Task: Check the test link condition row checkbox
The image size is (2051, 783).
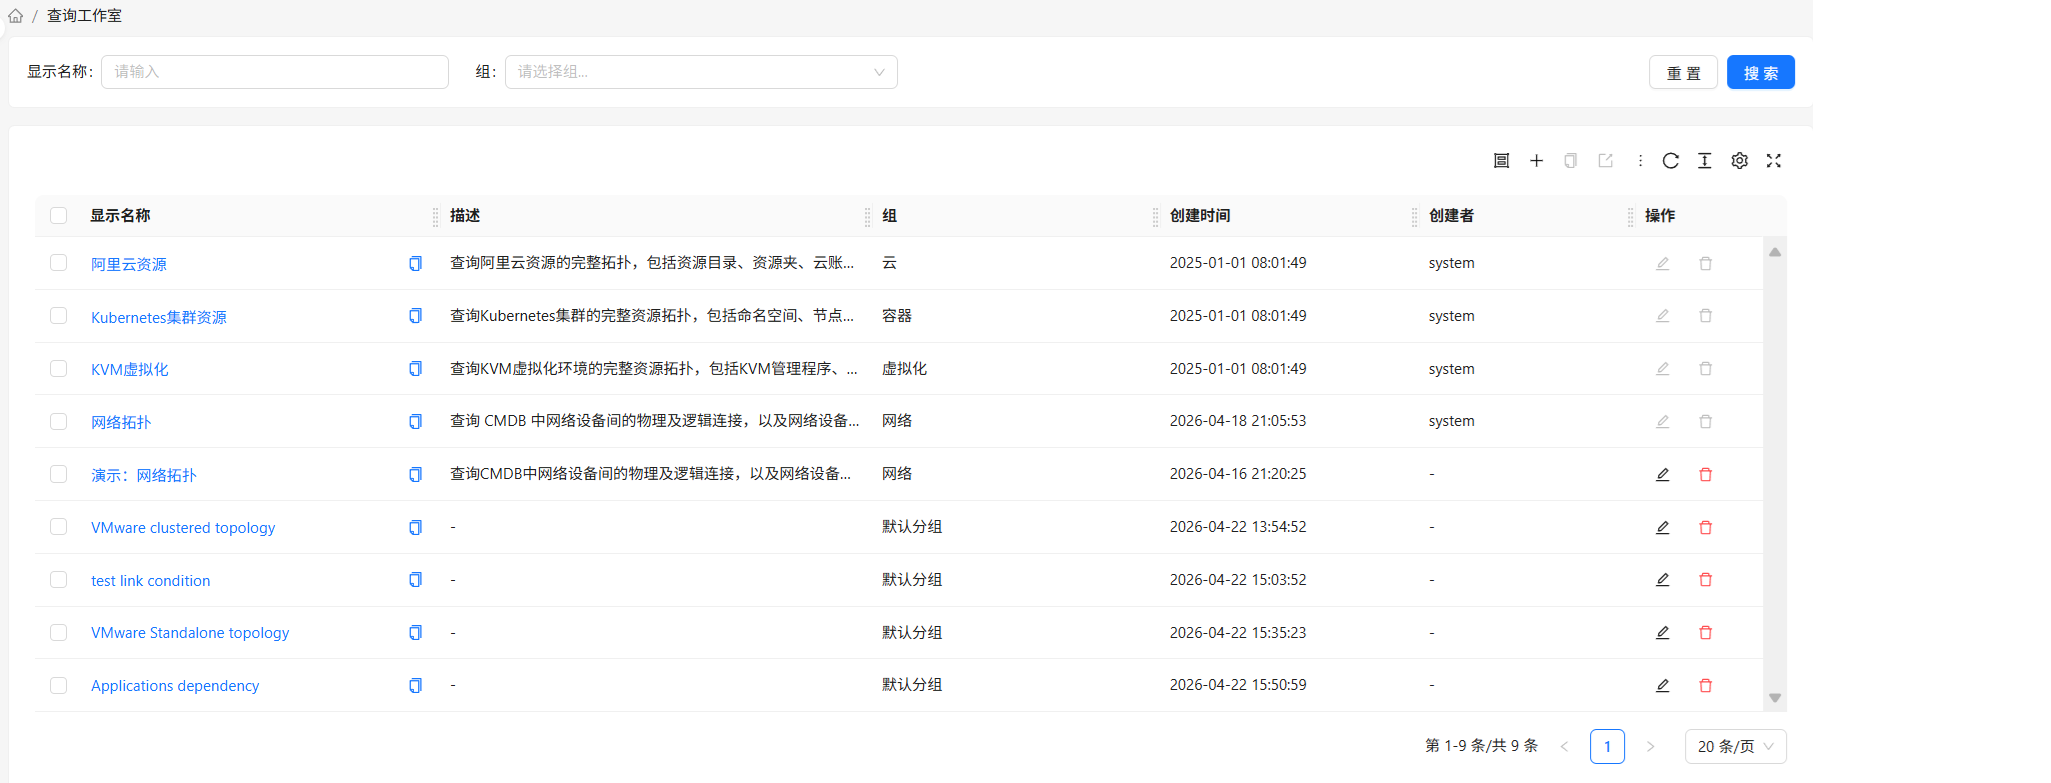Action: [59, 580]
